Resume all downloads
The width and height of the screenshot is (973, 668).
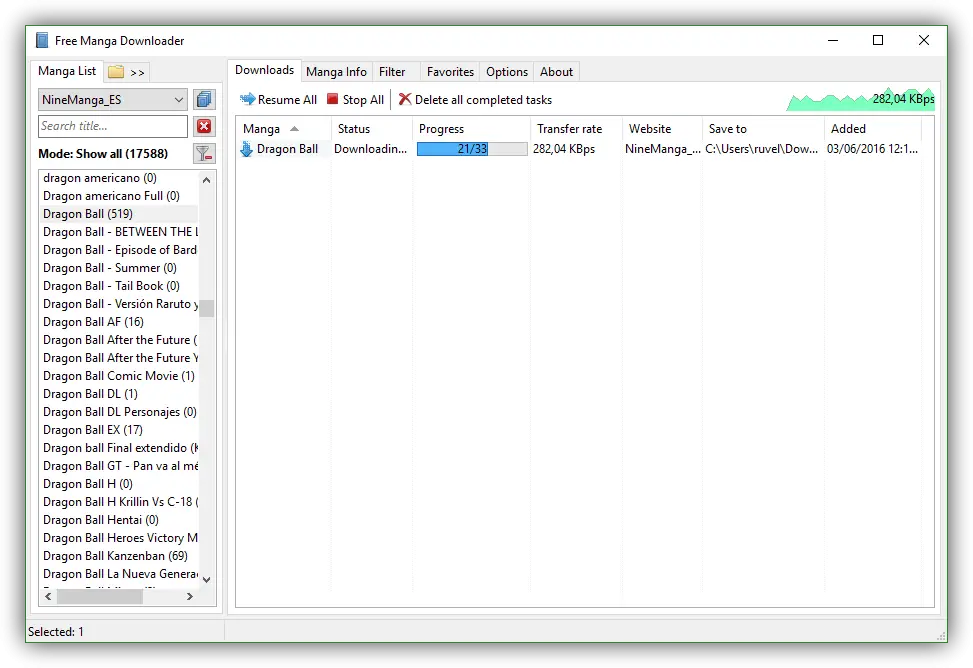click(x=278, y=99)
